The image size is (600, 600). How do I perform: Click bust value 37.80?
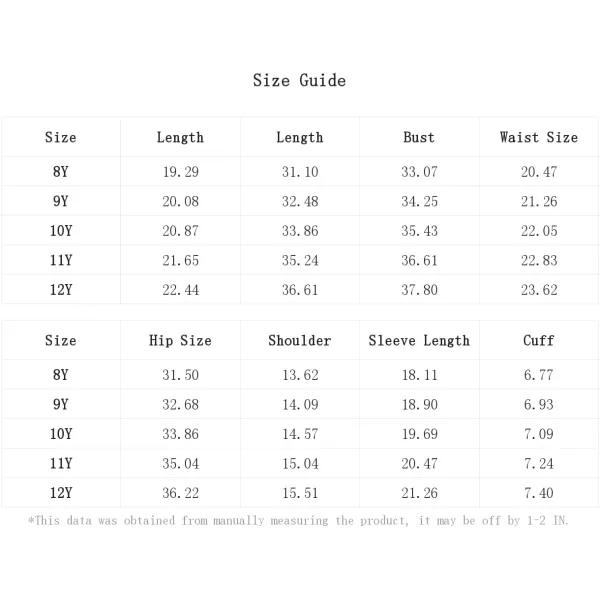point(419,290)
